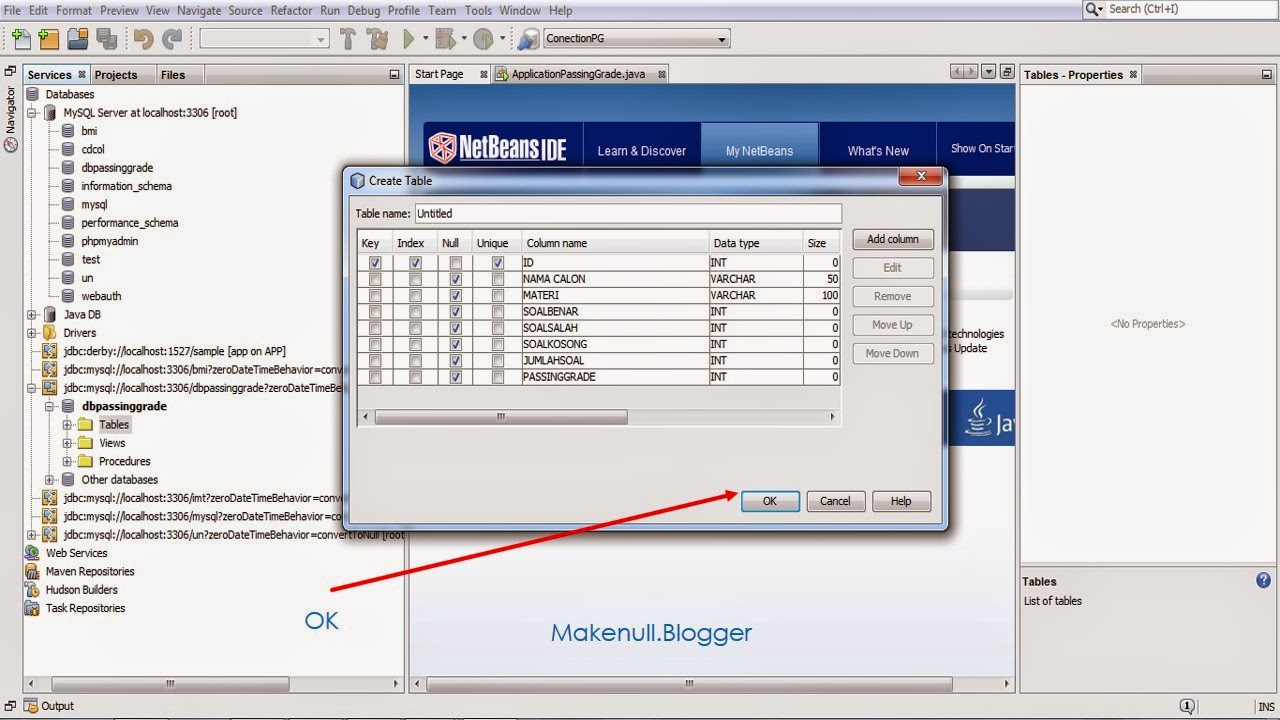Click the Hudson Builders icon
The width and height of the screenshot is (1280, 720).
tap(33, 590)
